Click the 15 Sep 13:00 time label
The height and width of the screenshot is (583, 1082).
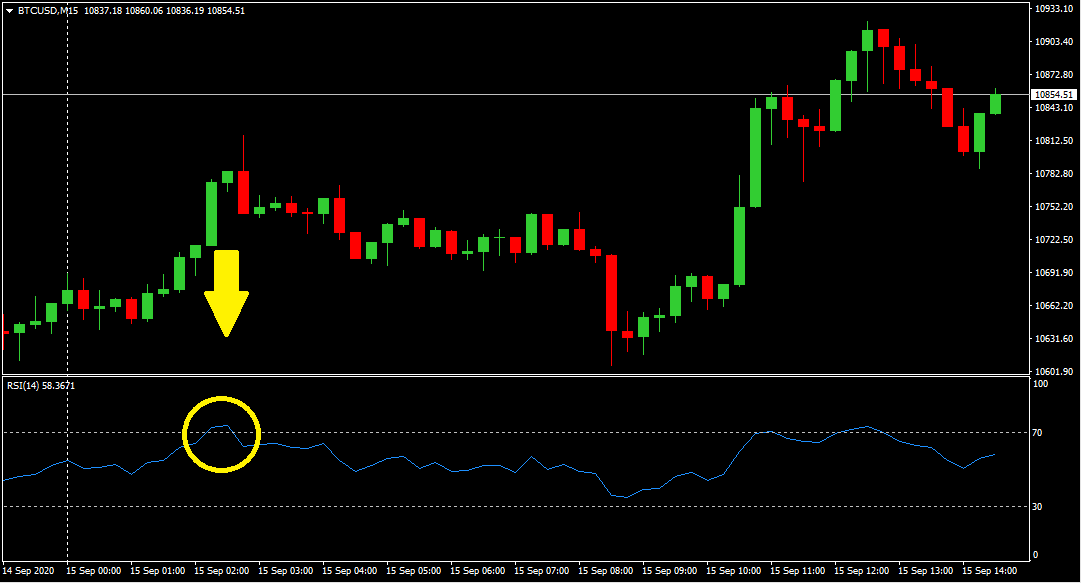pos(925,571)
